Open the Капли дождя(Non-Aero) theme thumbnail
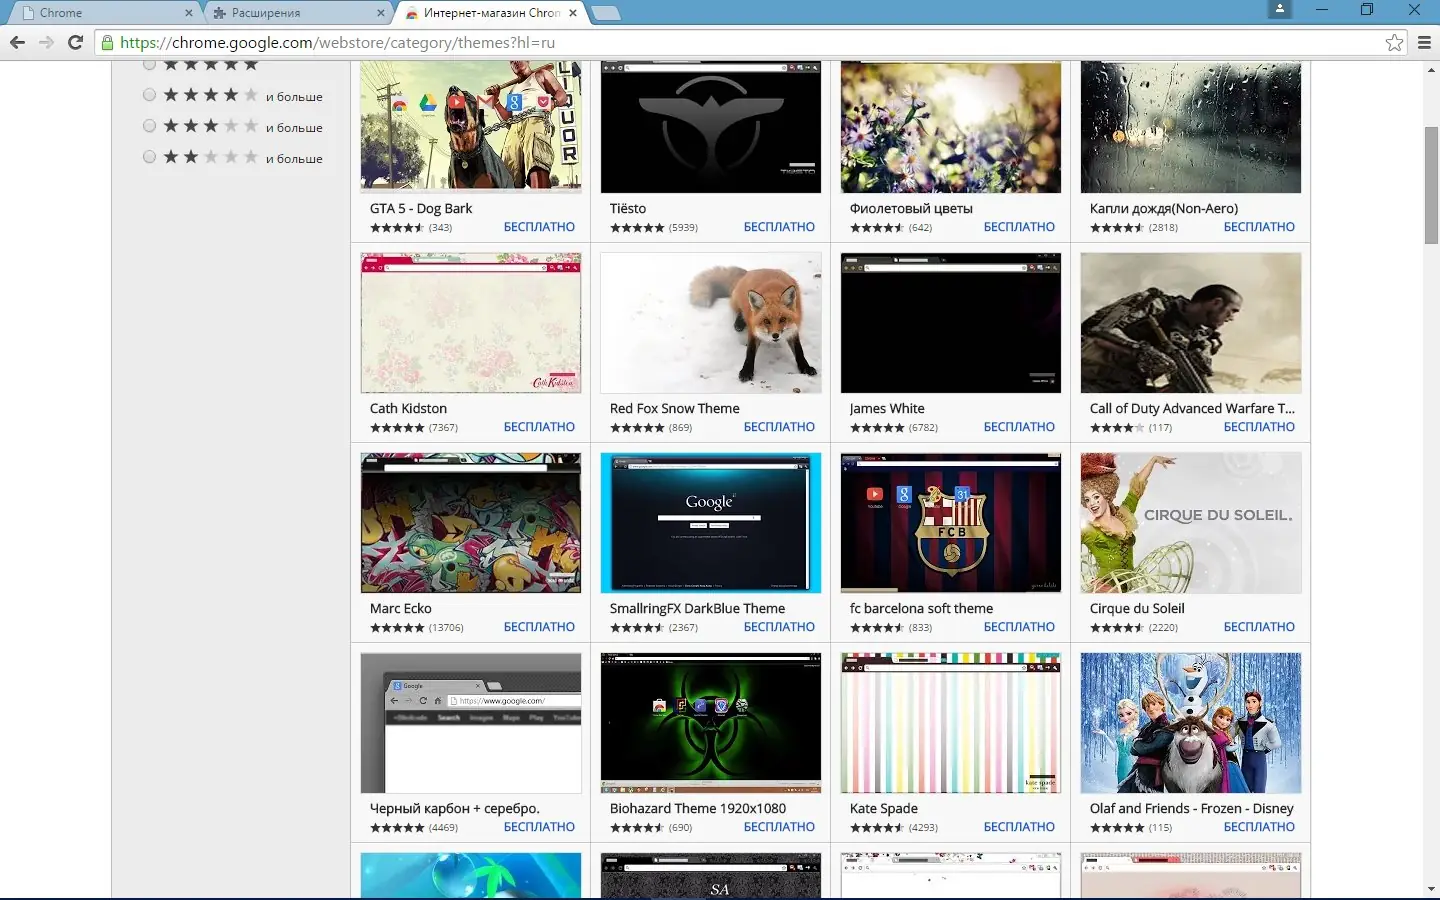The width and height of the screenshot is (1440, 900). click(x=1191, y=127)
